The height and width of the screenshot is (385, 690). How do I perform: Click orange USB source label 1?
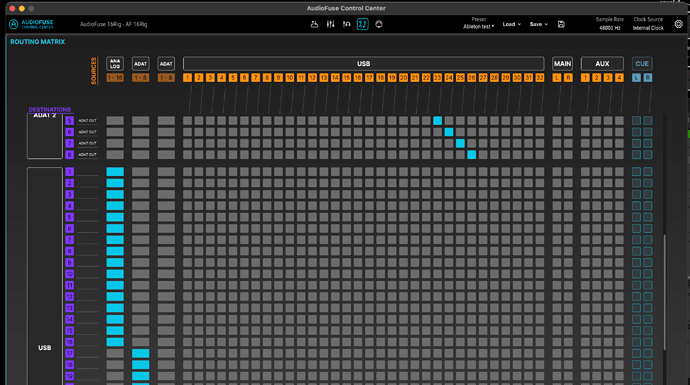pyautogui.click(x=187, y=78)
